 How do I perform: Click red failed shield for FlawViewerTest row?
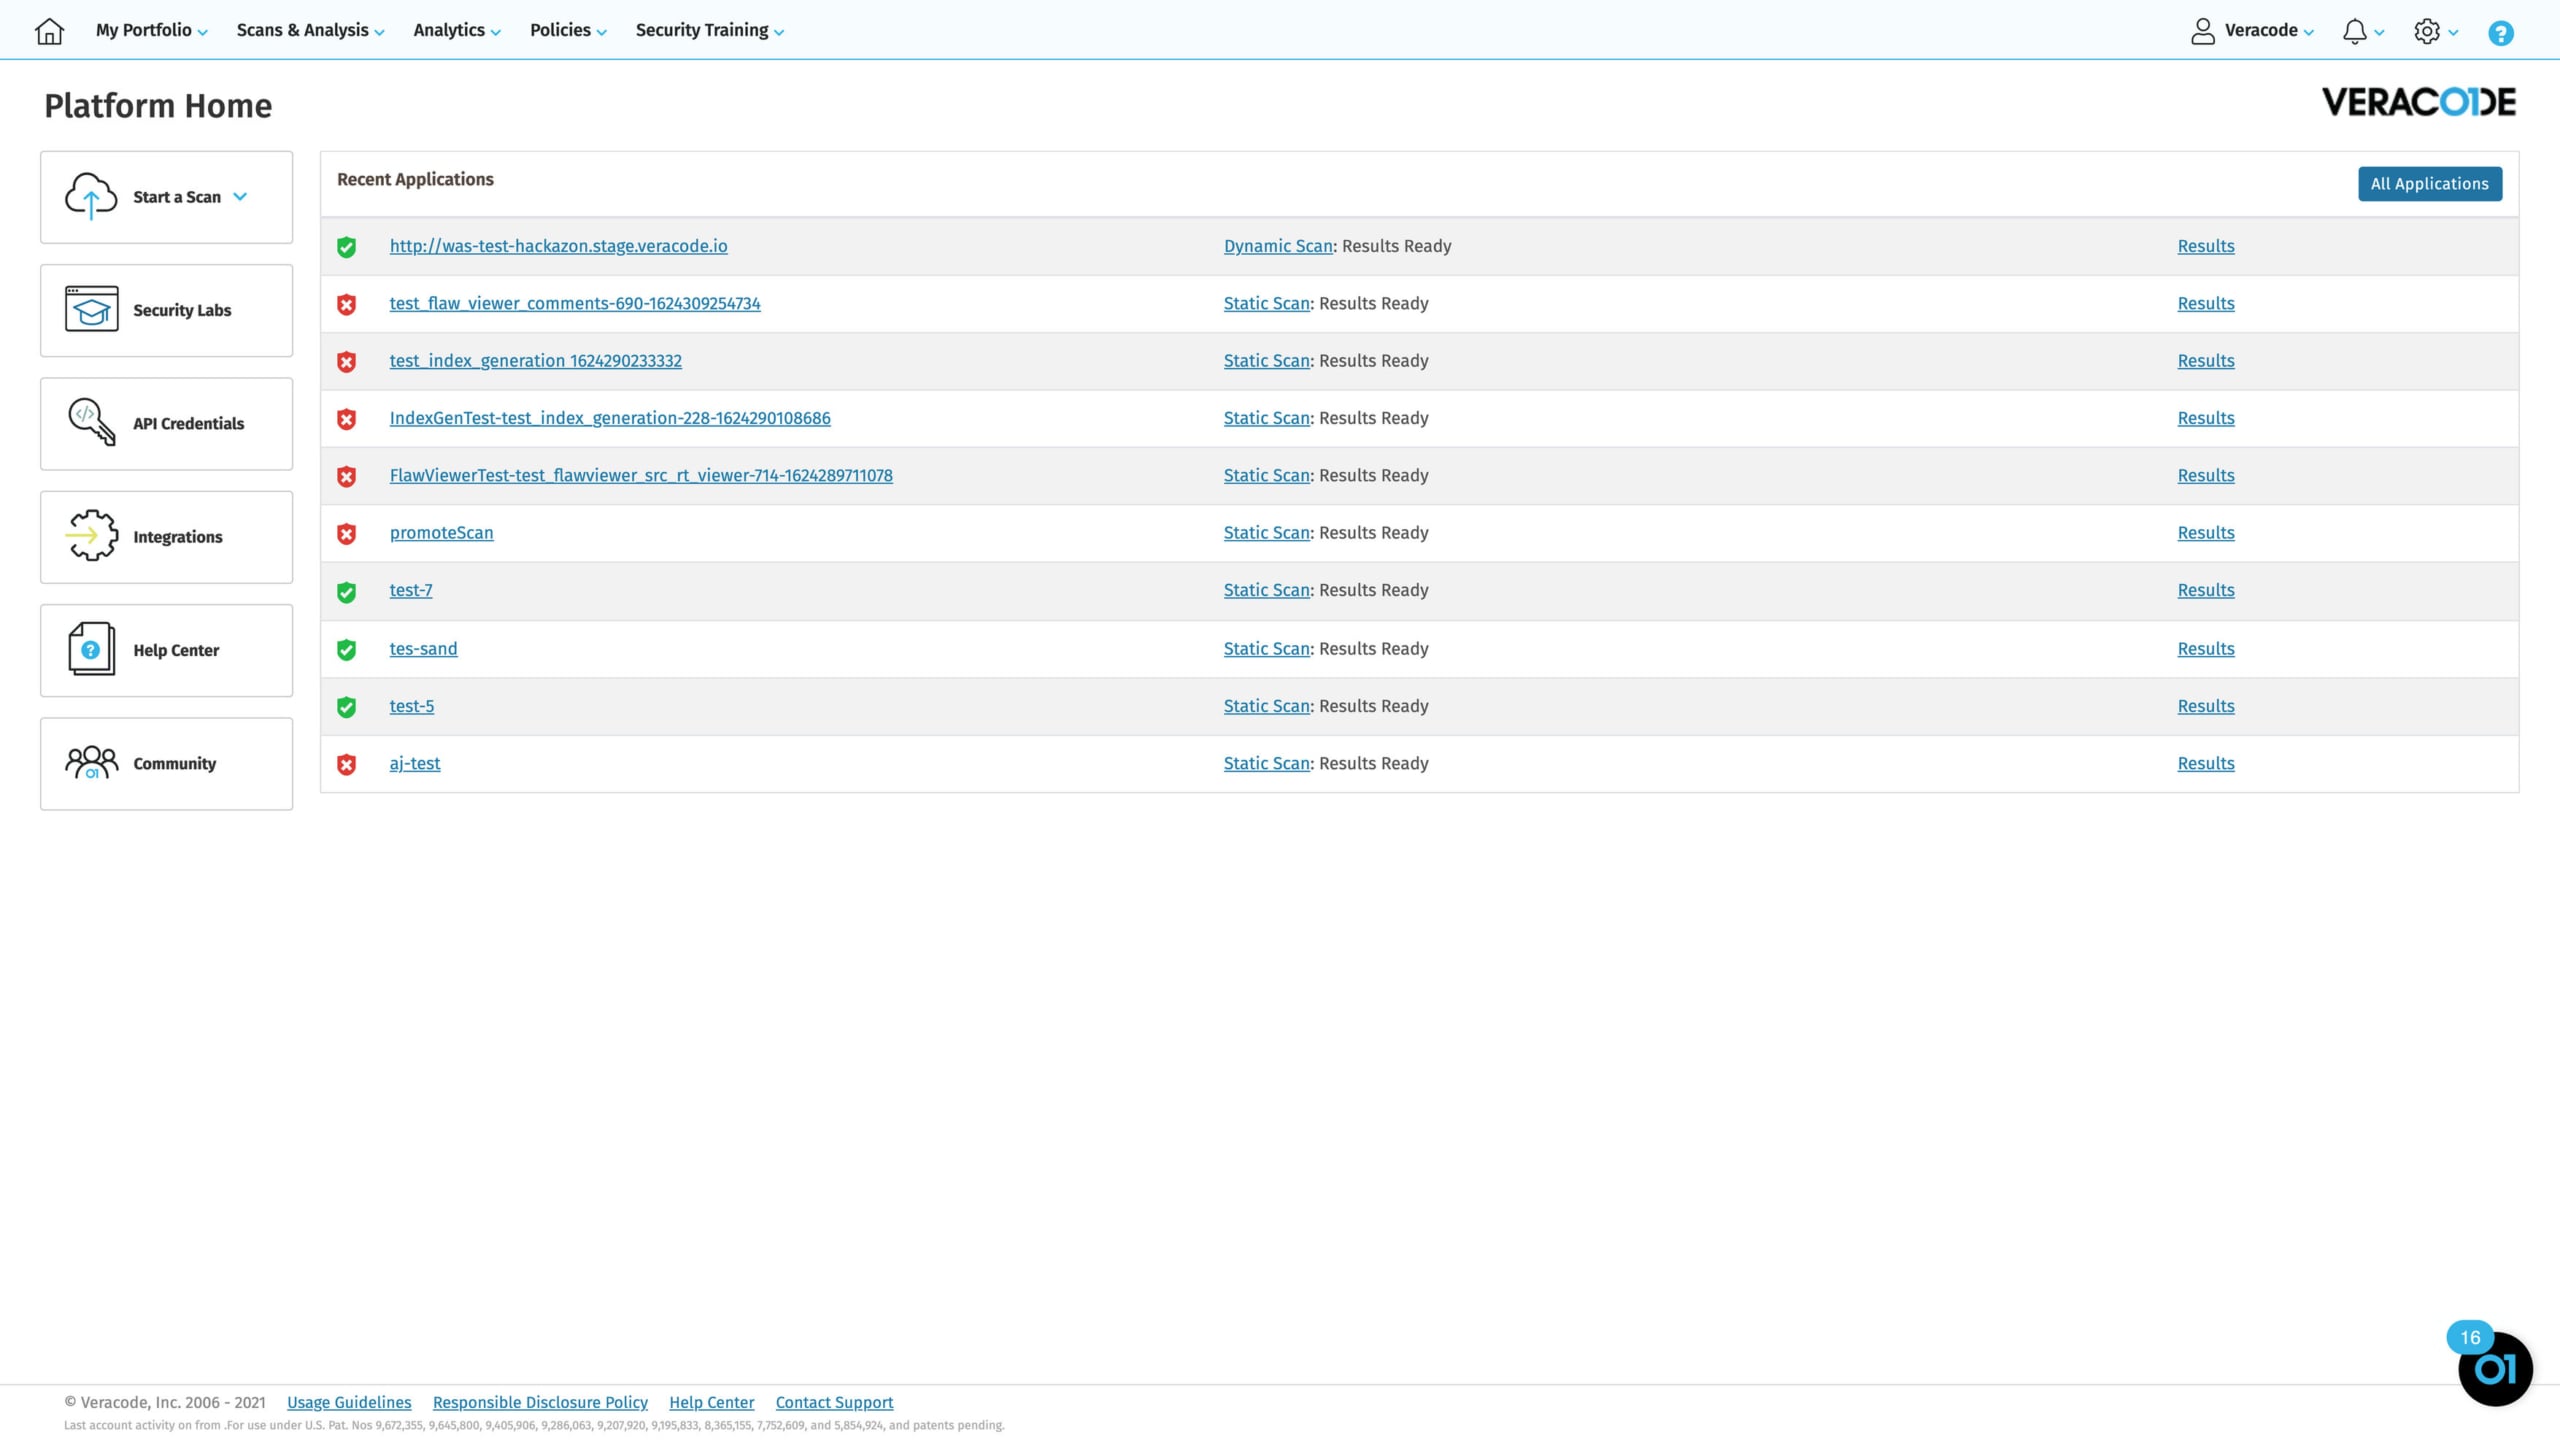pos(346,476)
